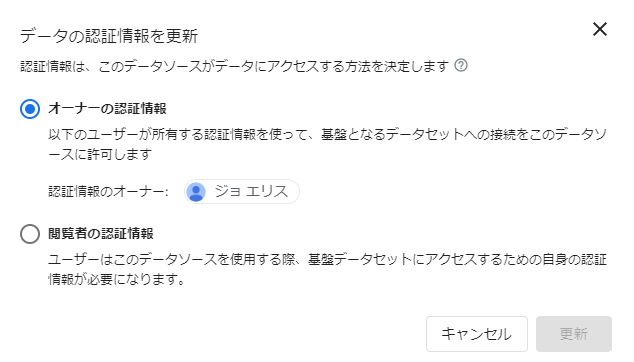
Task: Click 方法を決定します phrase beside help icon
Action: [397, 66]
